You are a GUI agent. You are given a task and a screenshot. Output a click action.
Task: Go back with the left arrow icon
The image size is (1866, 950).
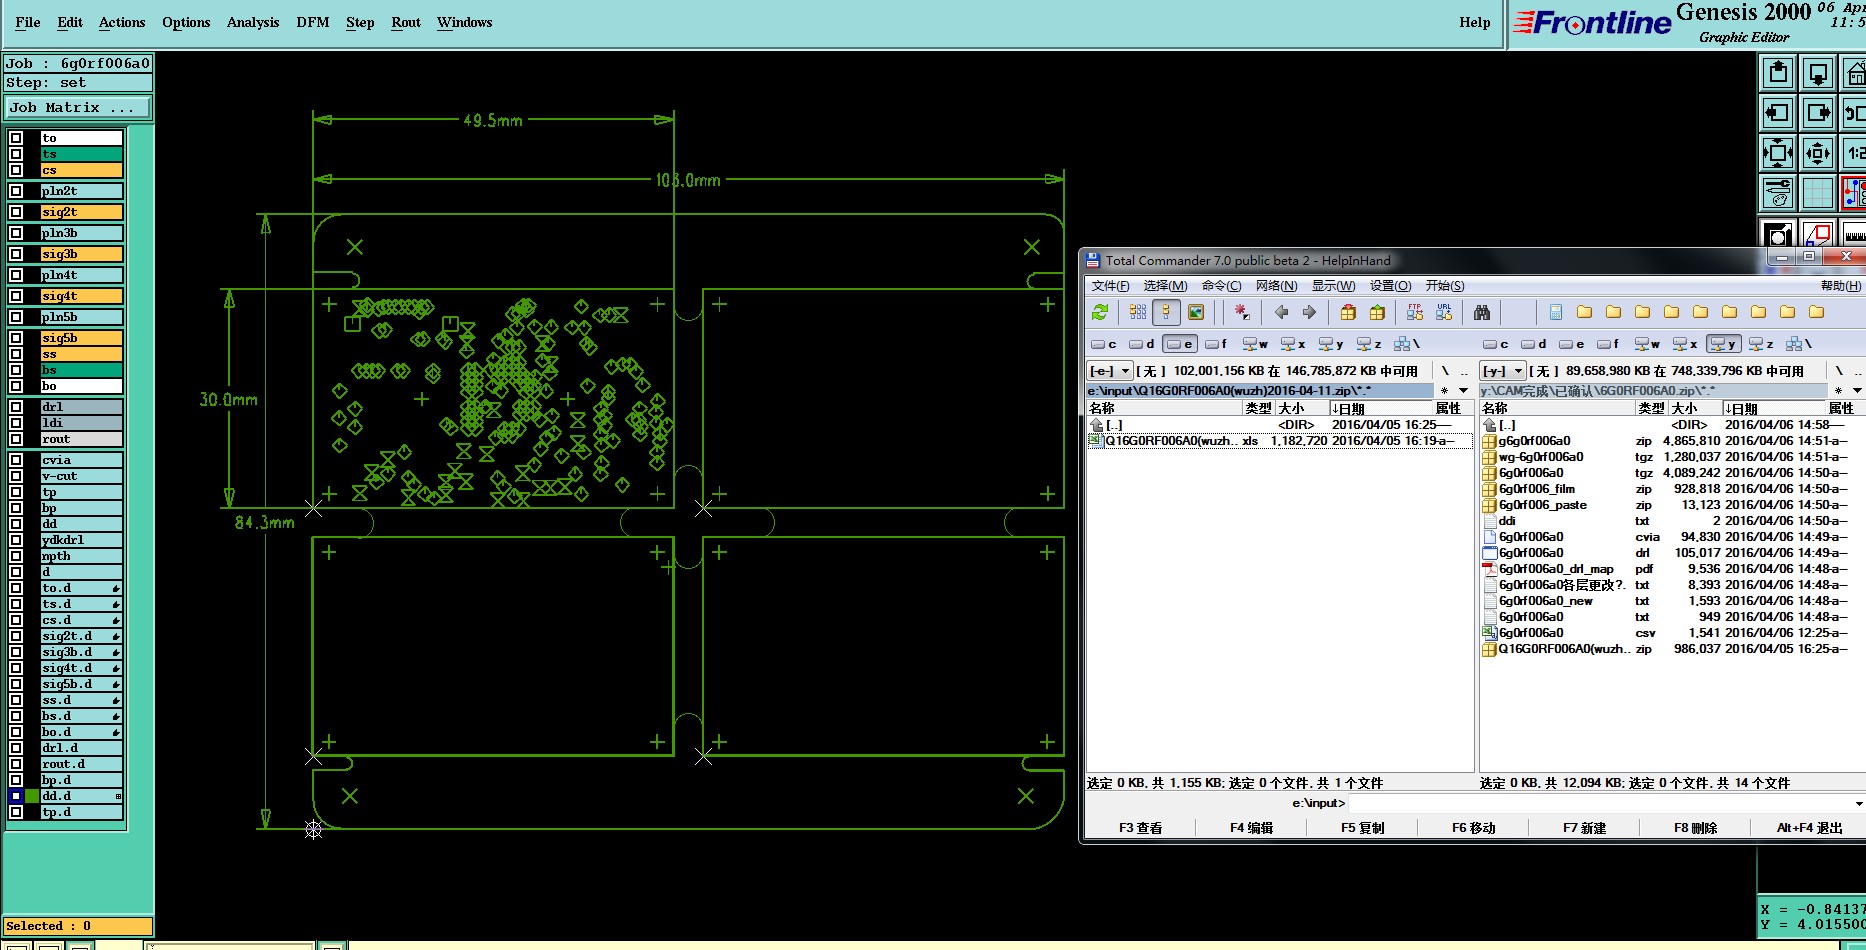click(x=1281, y=313)
